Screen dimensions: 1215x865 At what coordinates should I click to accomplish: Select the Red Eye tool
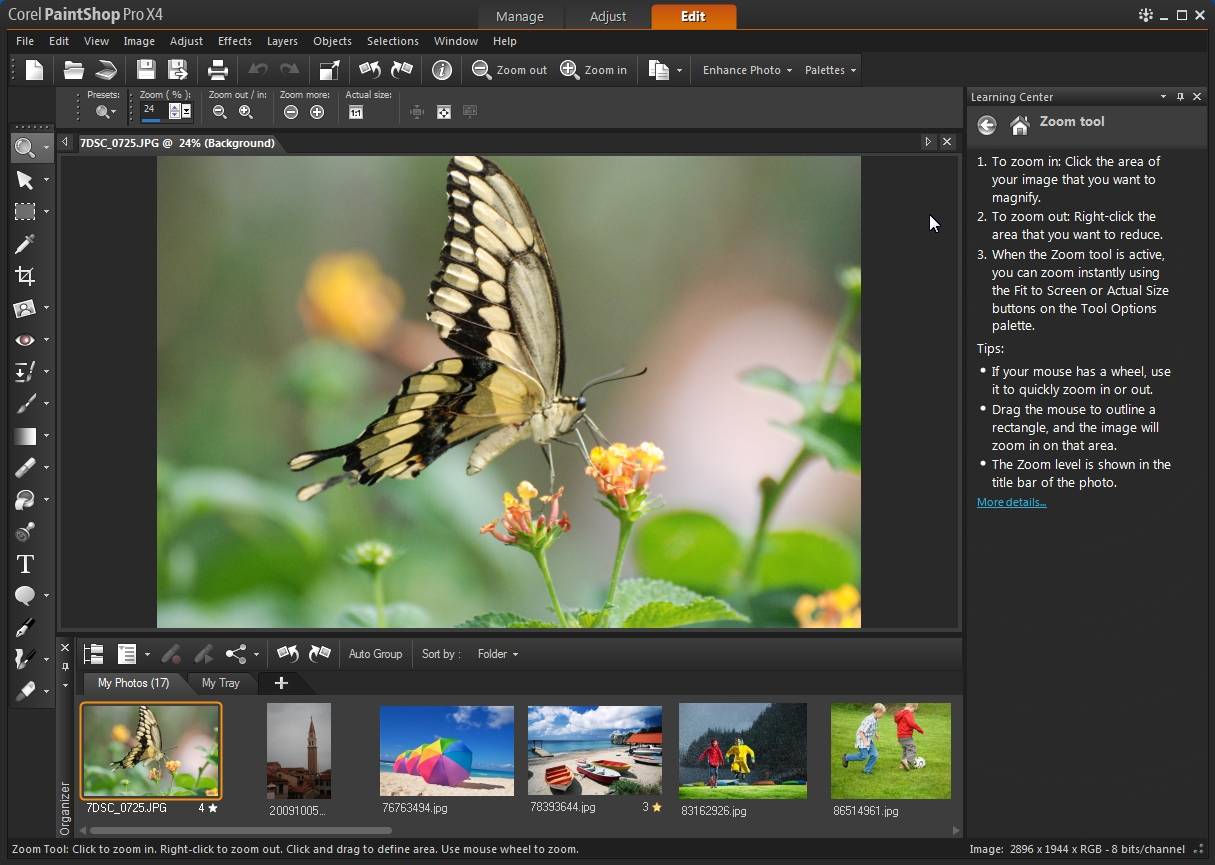(25, 340)
